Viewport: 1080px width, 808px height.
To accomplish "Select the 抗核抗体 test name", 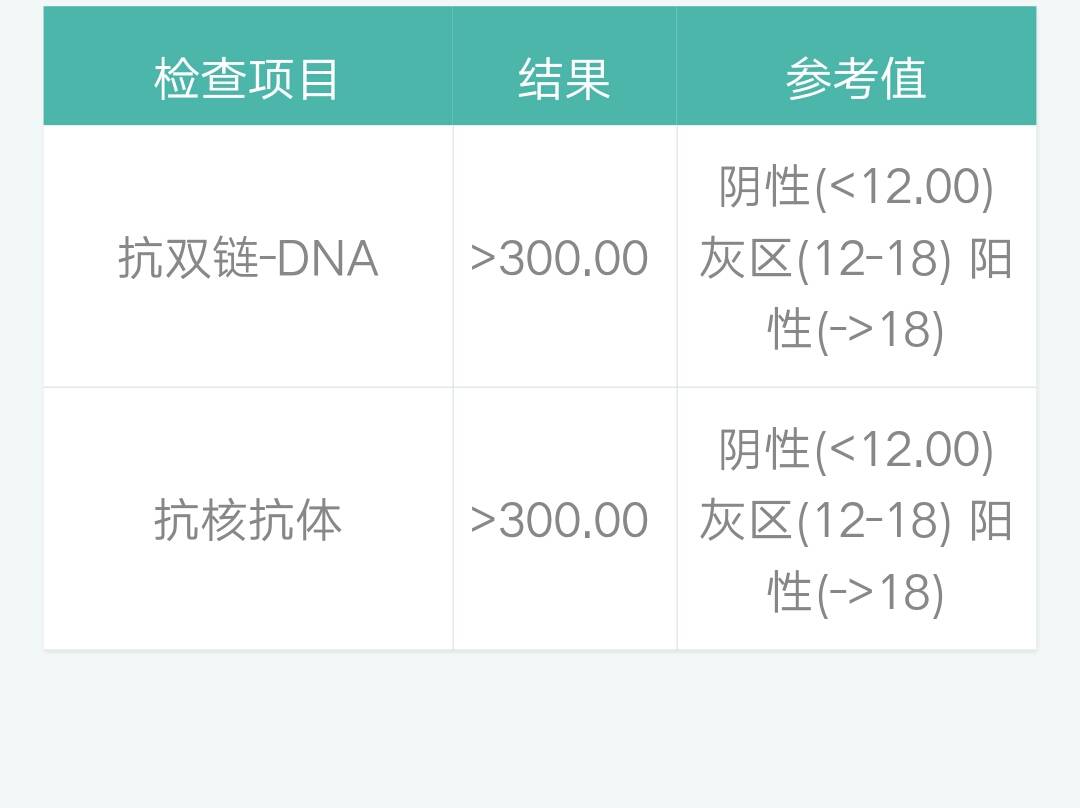I will tap(248, 521).
